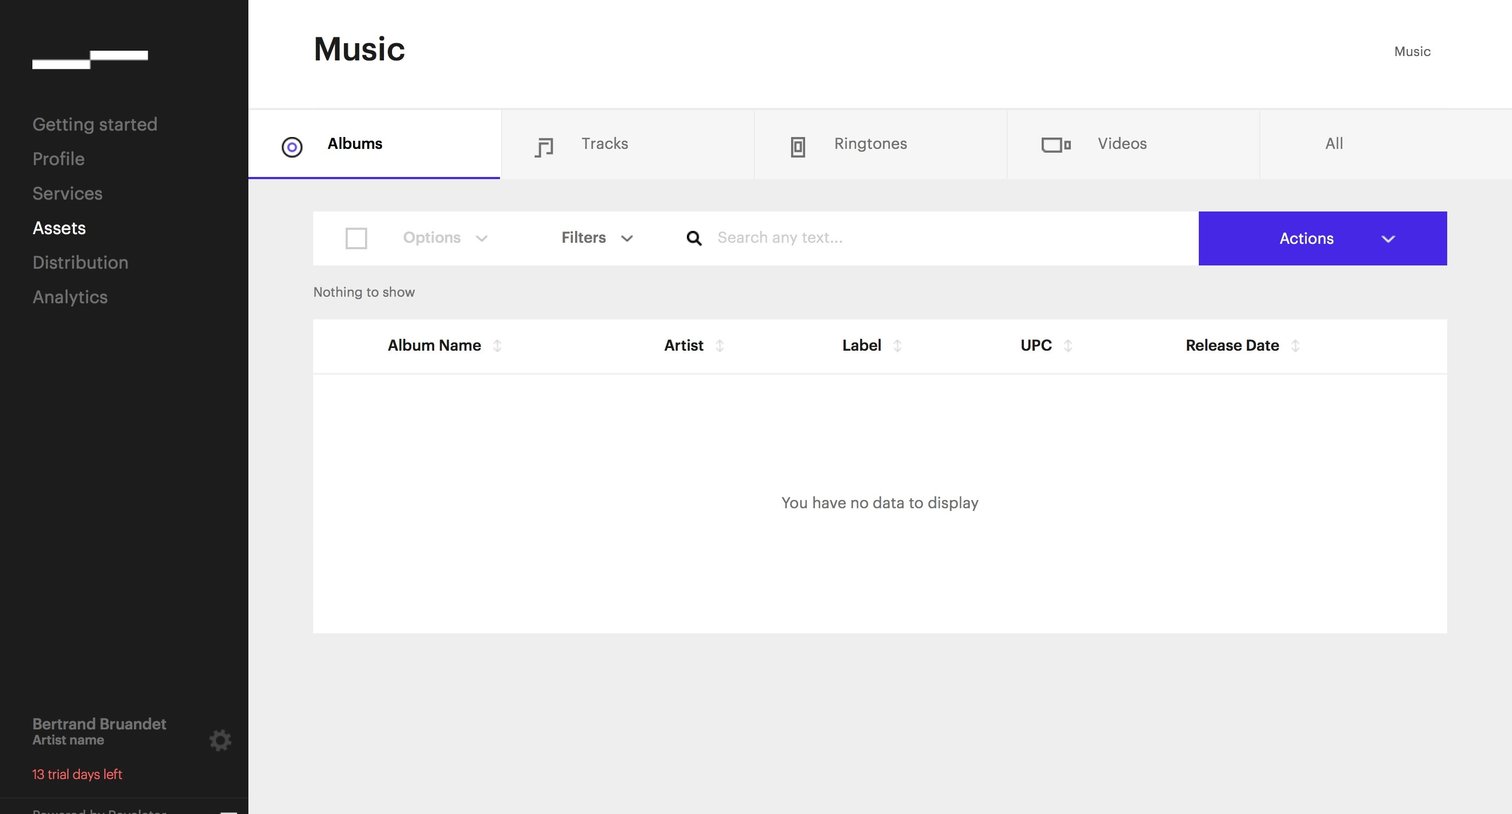Click the Release Date column header
Viewport: 1512px width, 814px height.
(x=1232, y=345)
